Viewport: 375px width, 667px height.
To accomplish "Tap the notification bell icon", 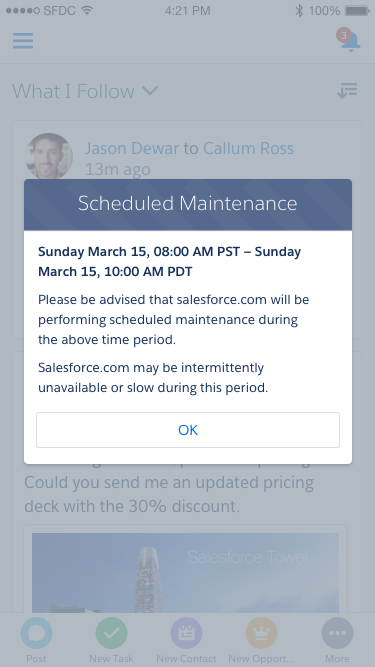I will (x=351, y=42).
